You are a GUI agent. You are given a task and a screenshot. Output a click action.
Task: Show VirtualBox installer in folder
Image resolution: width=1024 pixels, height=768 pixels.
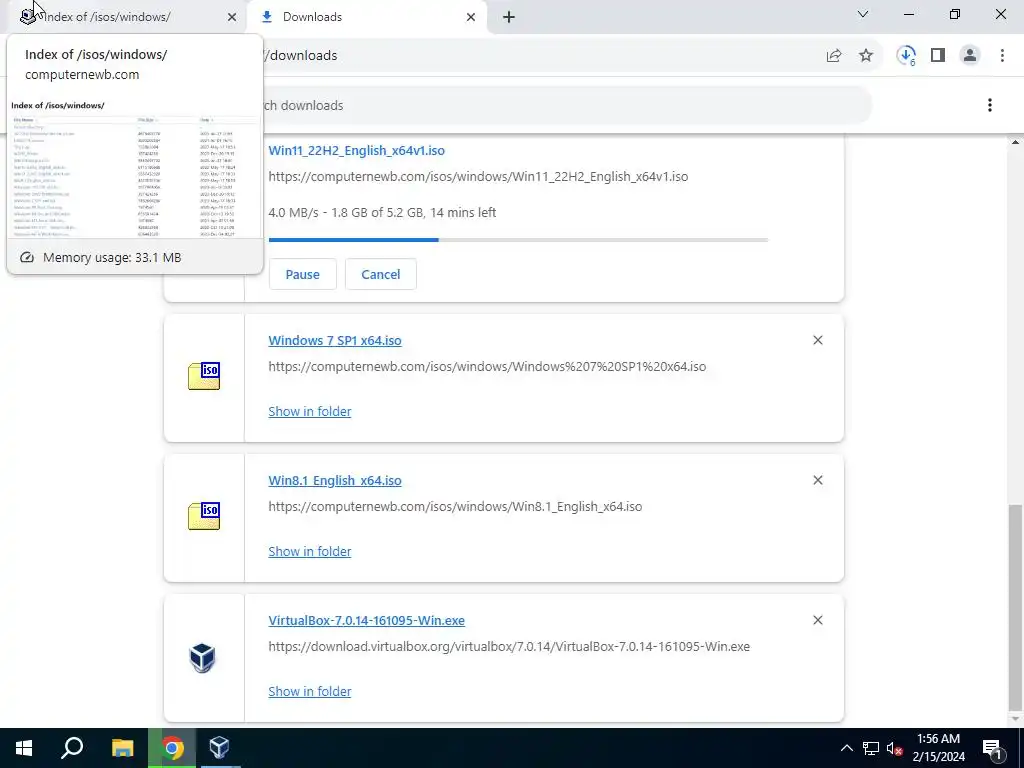310,691
